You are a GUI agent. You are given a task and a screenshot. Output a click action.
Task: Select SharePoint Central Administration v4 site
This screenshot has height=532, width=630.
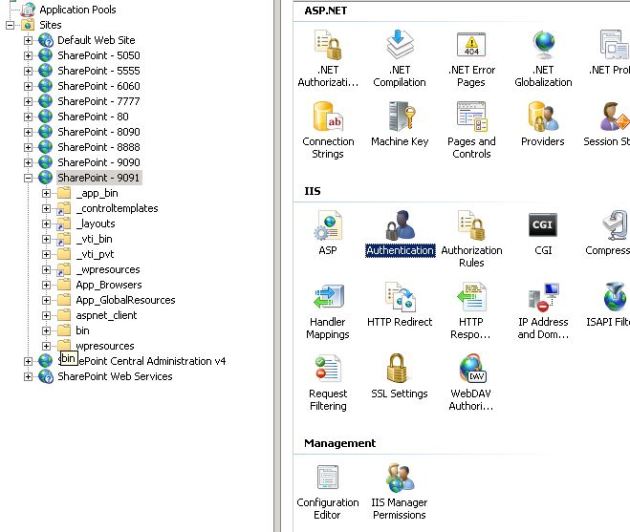click(142, 361)
